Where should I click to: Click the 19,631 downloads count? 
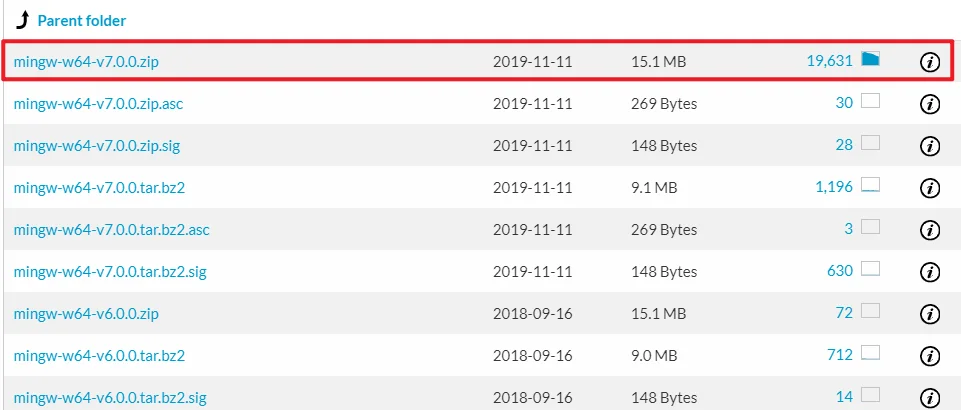[830, 61]
